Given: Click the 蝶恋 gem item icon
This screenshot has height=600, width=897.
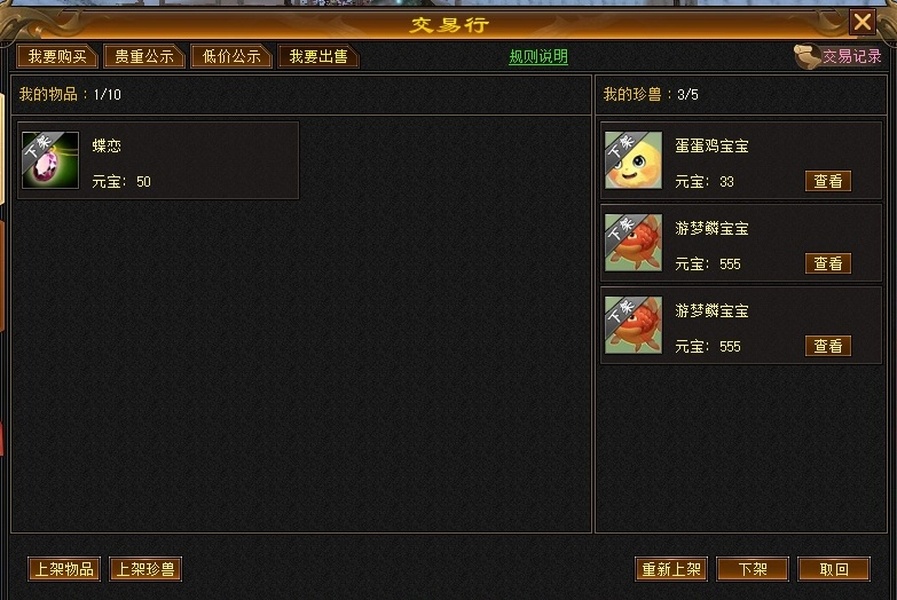Looking at the screenshot, I should click(50, 160).
